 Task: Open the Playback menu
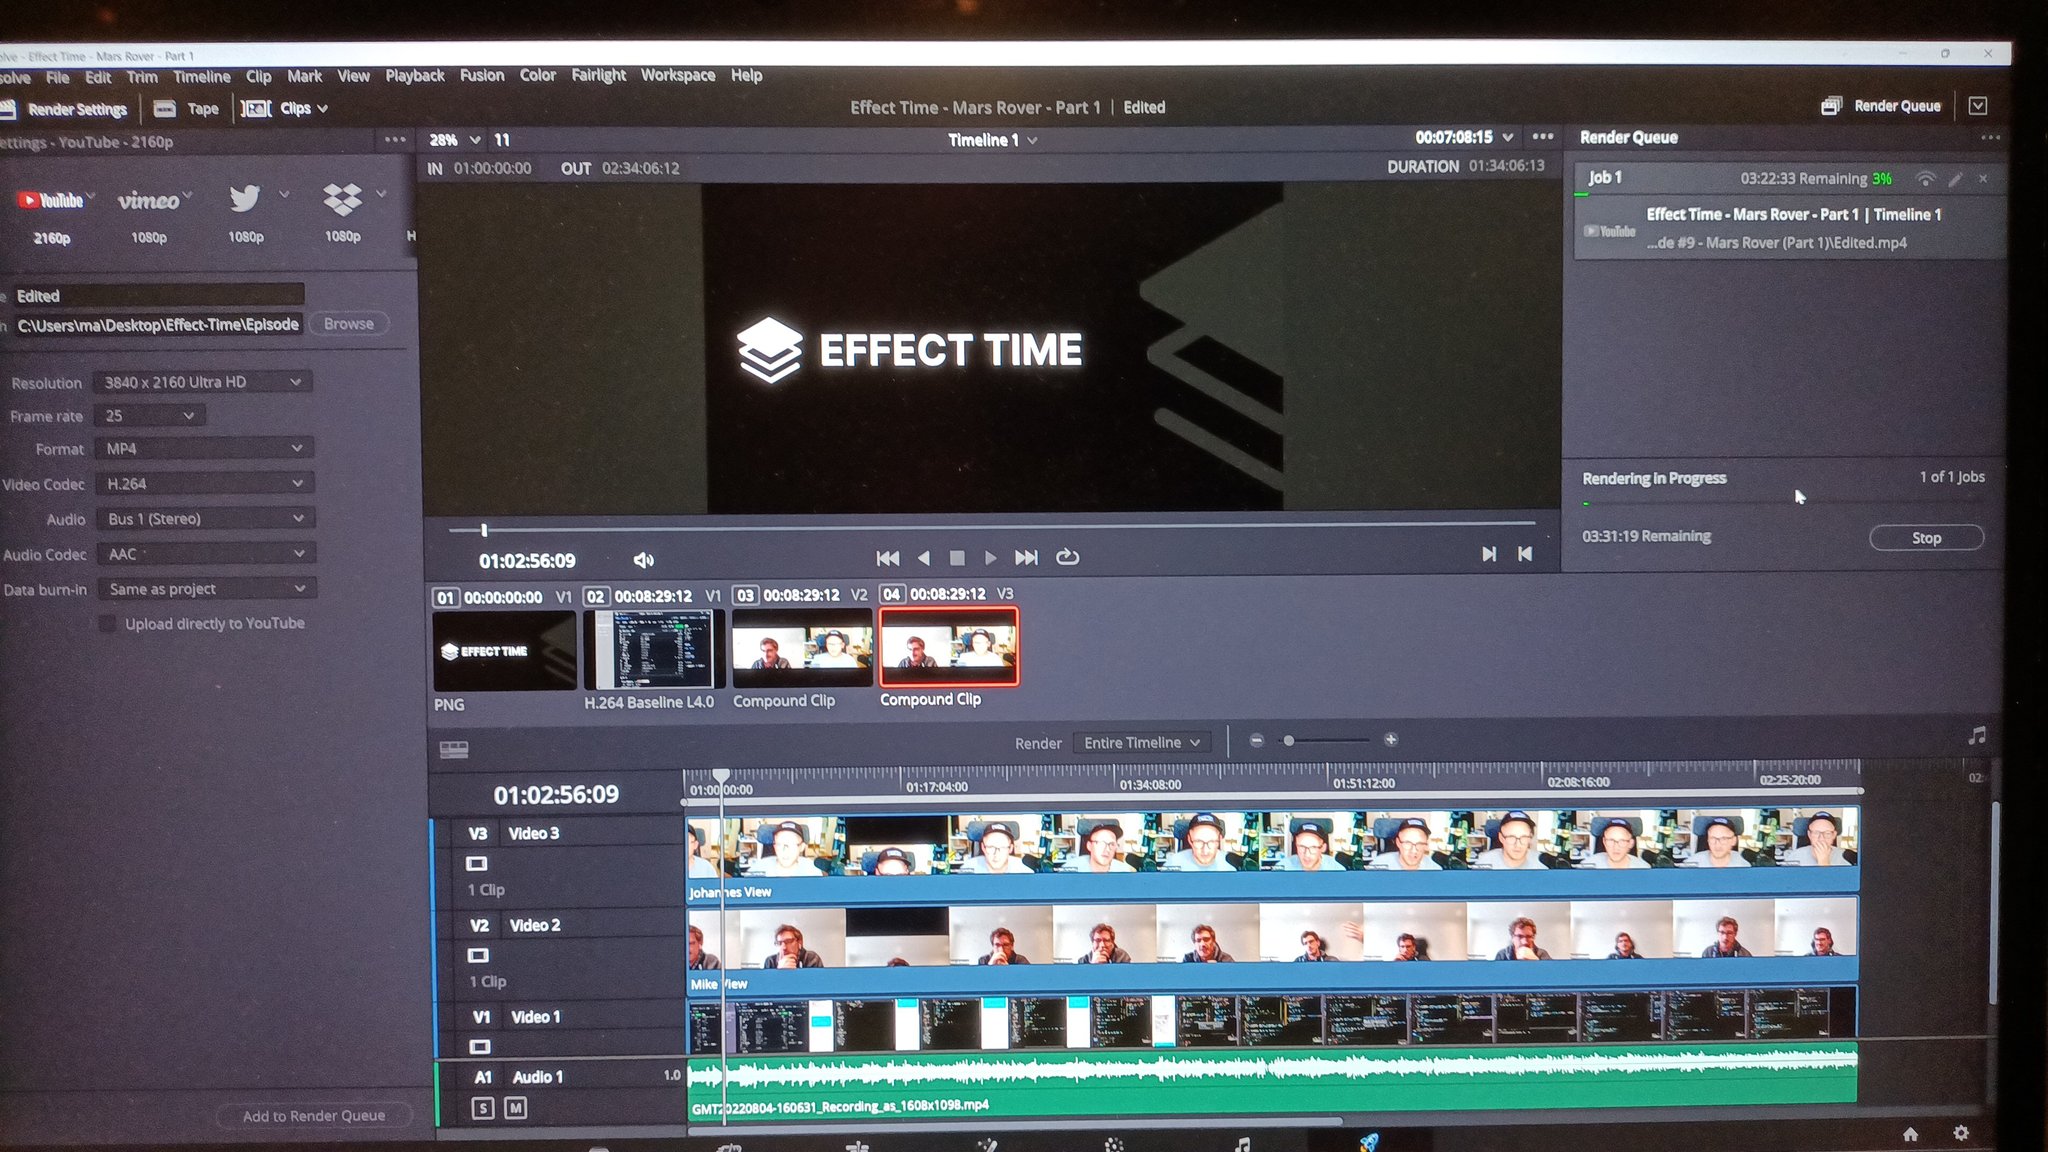tap(414, 75)
